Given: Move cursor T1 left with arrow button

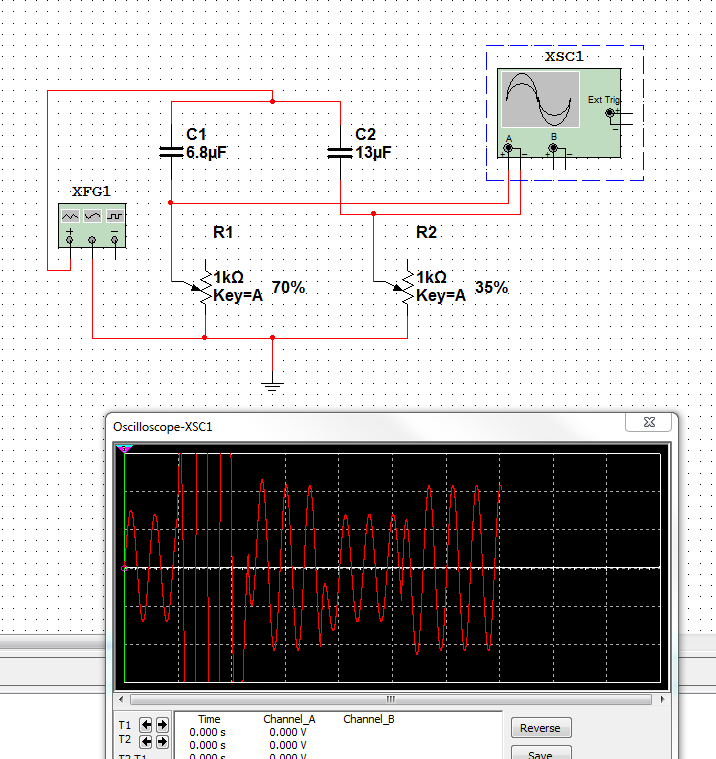Looking at the screenshot, I should (x=146, y=725).
